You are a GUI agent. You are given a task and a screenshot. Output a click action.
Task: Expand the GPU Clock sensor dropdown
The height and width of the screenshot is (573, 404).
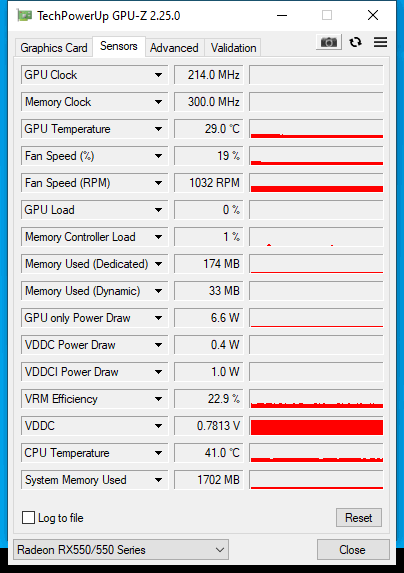[158, 75]
